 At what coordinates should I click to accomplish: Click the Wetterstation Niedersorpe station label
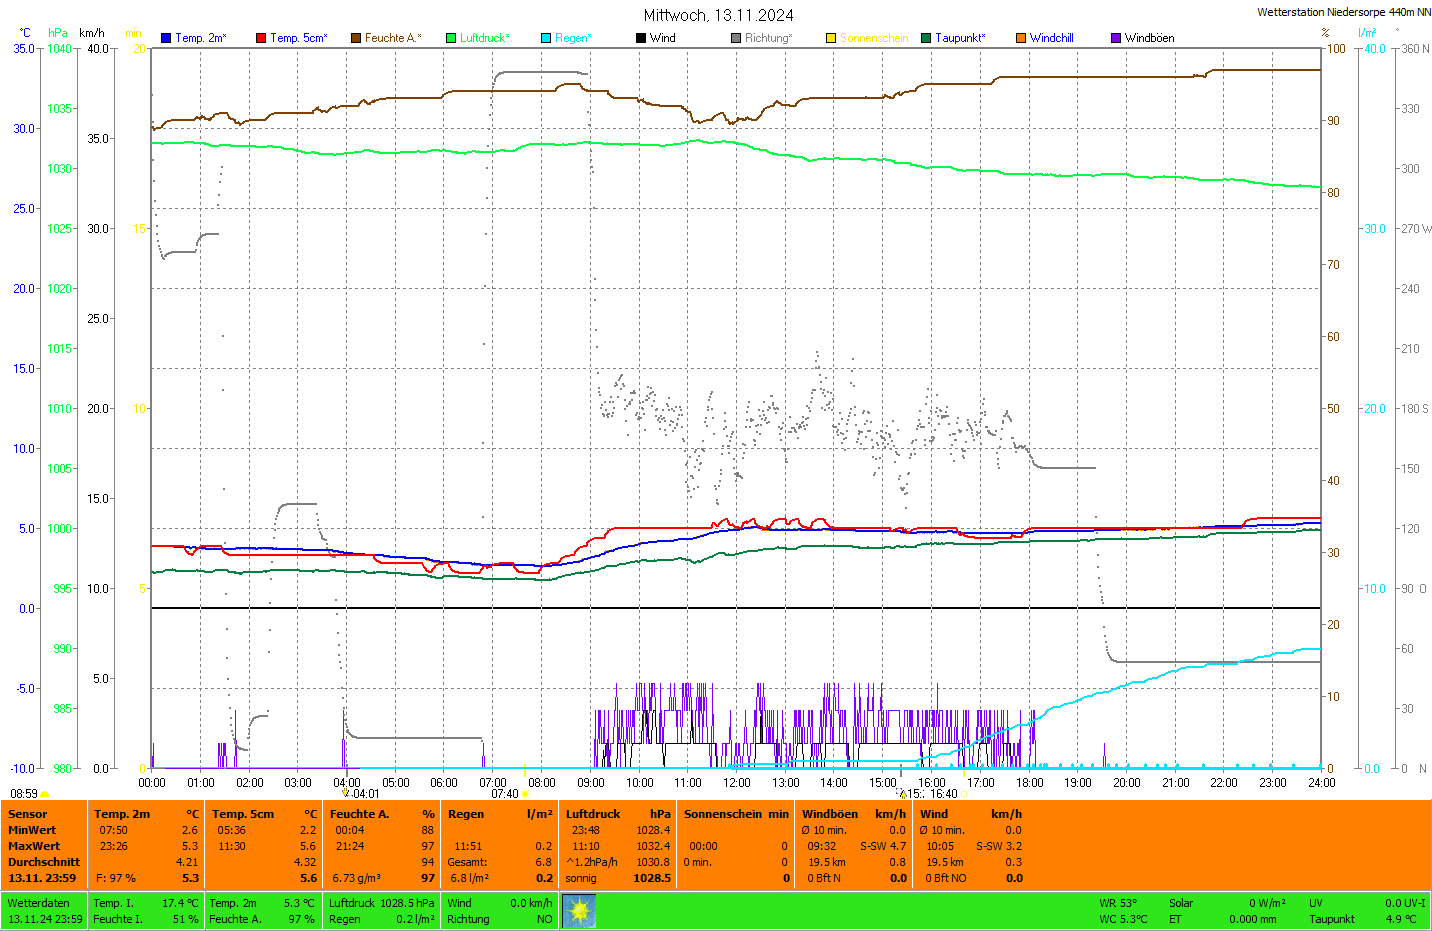click(1343, 12)
